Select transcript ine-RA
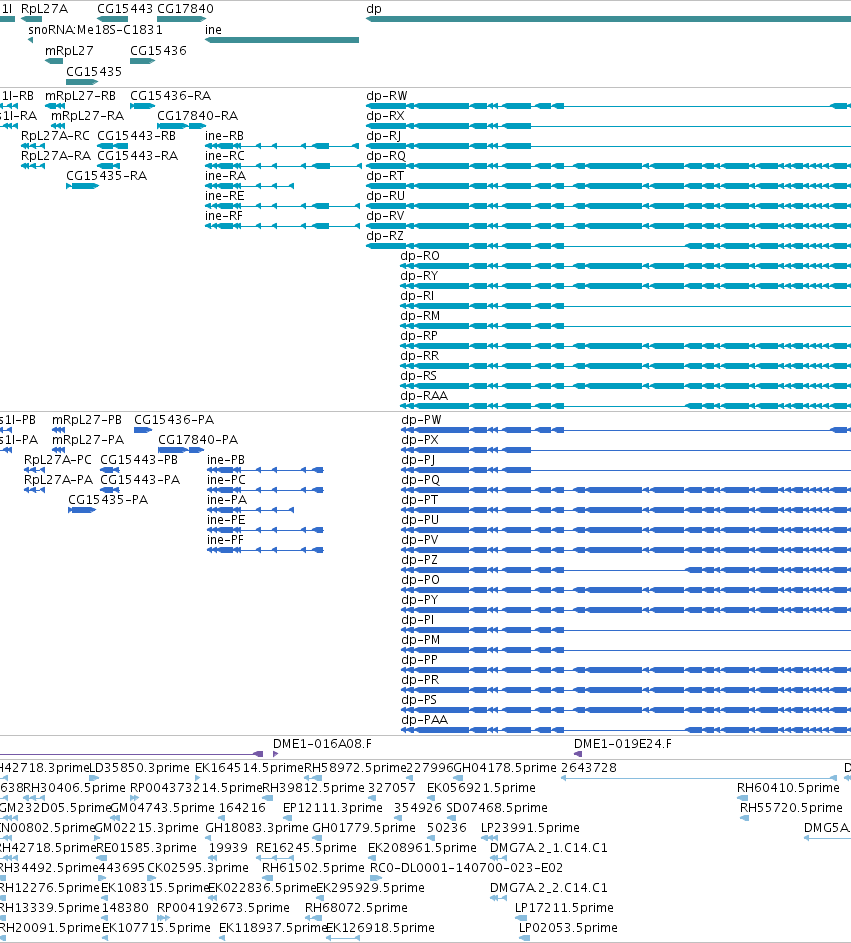Viewport: 851px width, 943px height. point(226,176)
